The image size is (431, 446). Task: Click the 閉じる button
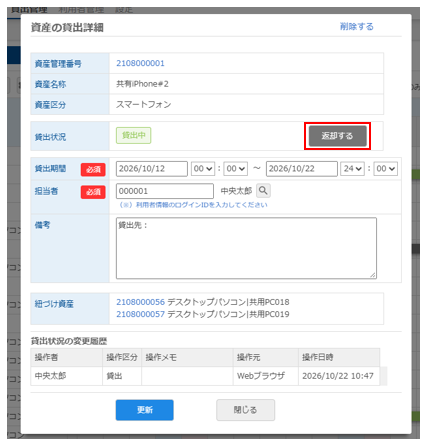pos(246,410)
